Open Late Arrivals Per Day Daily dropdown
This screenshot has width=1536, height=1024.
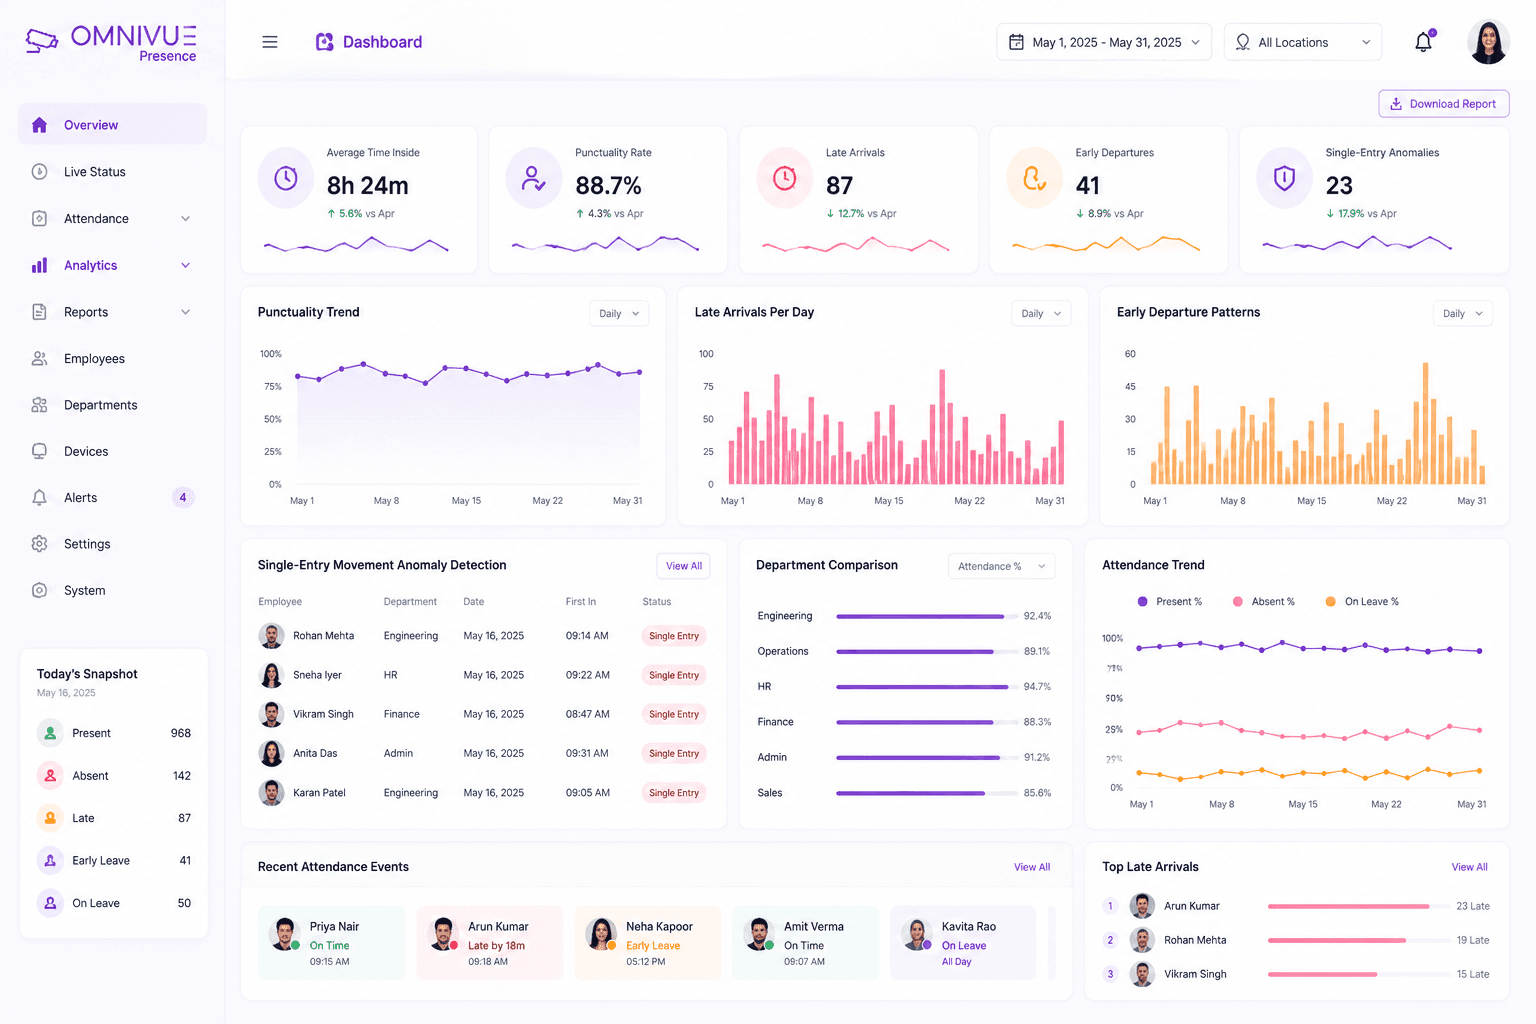point(1041,314)
